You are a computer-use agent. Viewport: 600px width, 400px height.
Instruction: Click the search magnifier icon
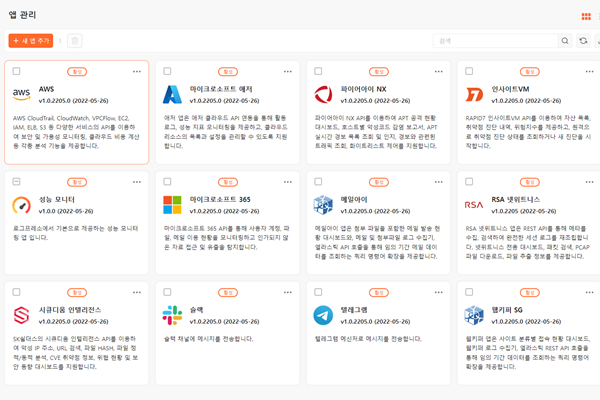click(x=565, y=41)
